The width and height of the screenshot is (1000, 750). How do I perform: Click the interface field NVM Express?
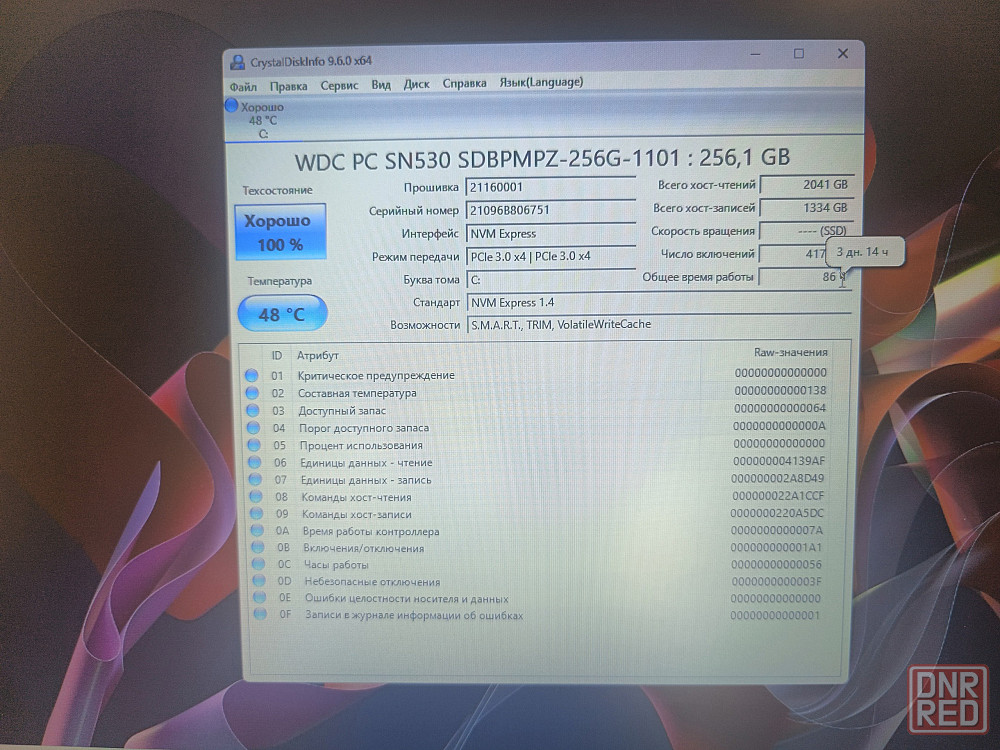tap(550, 233)
